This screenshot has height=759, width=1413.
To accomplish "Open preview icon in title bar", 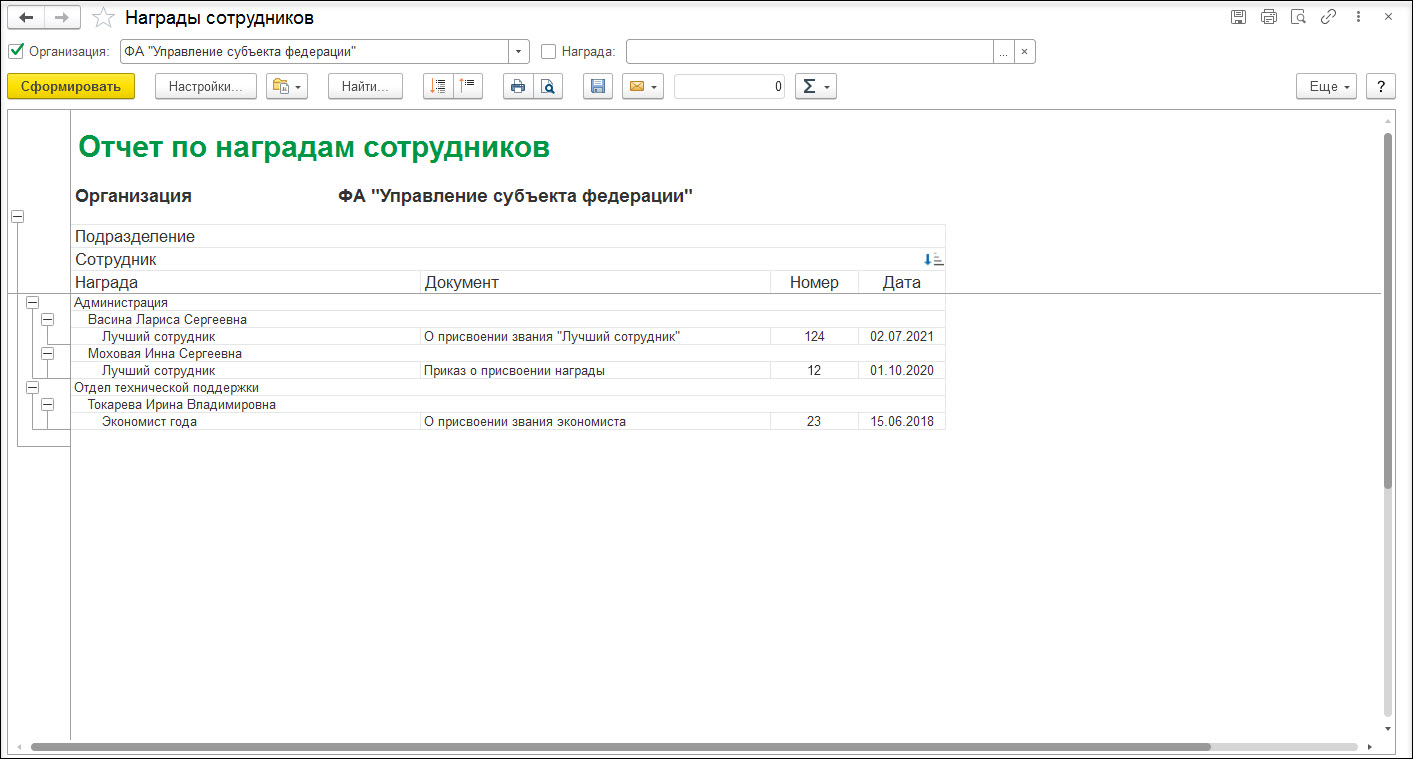I will point(1299,17).
